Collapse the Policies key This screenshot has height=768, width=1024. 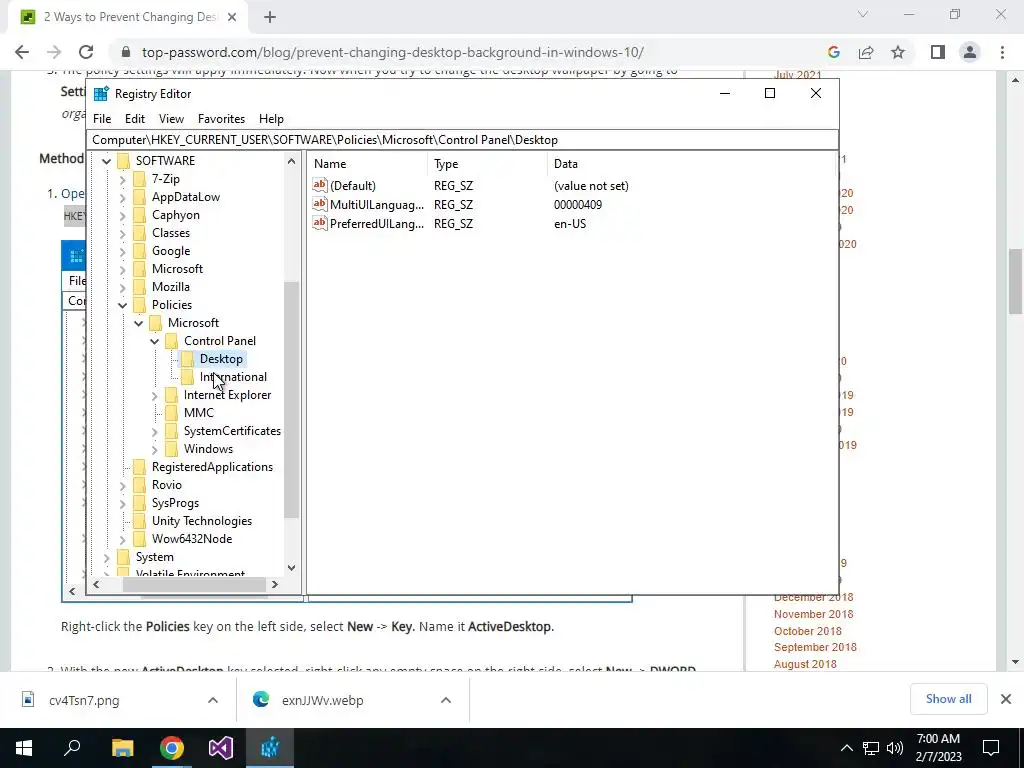[122, 305]
